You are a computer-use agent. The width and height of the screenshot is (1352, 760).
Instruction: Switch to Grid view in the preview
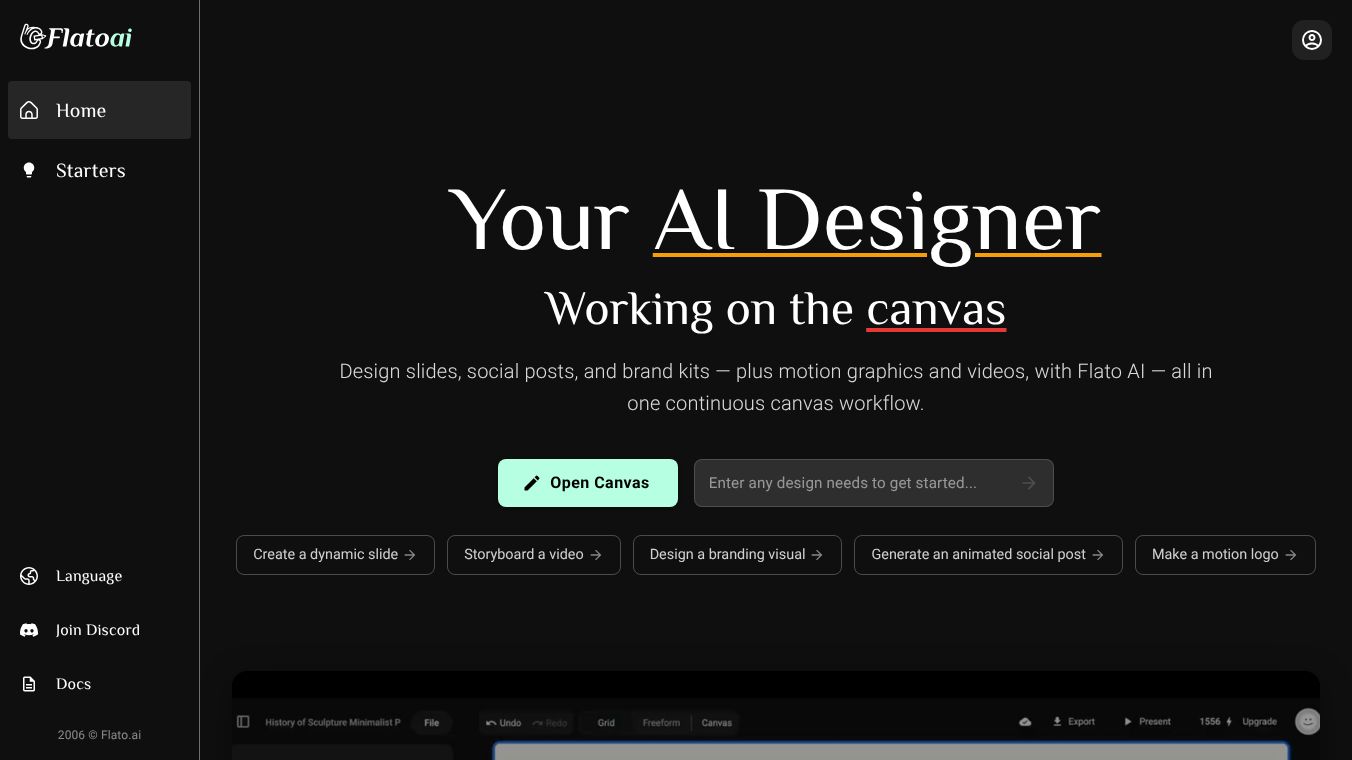(606, 722)
